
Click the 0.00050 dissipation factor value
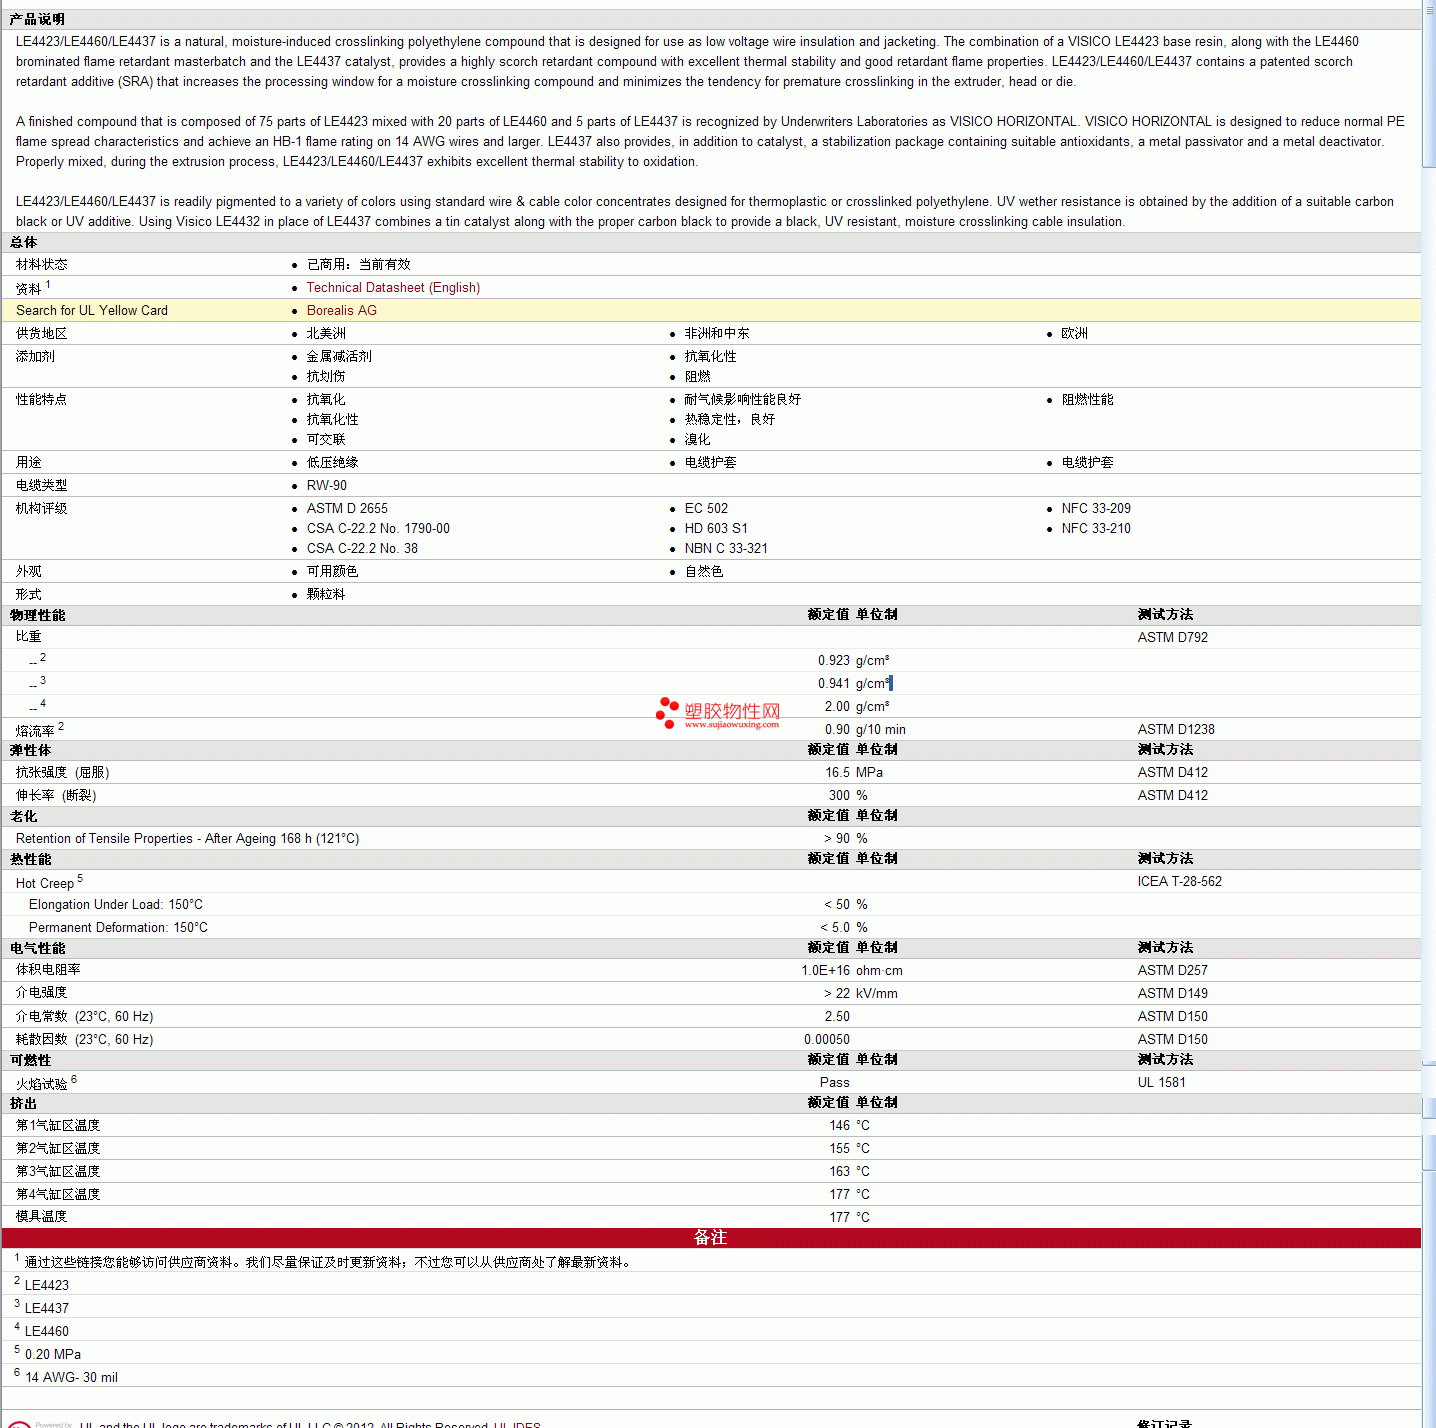(827, 1039)
